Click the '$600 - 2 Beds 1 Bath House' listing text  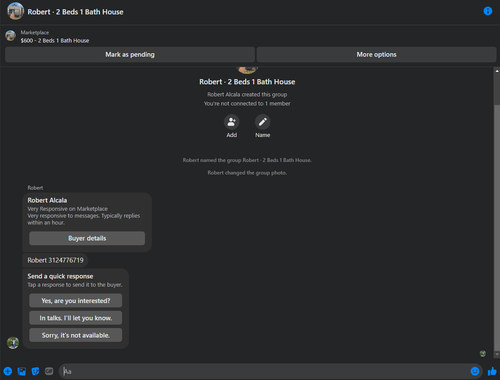tap(55, 41)
